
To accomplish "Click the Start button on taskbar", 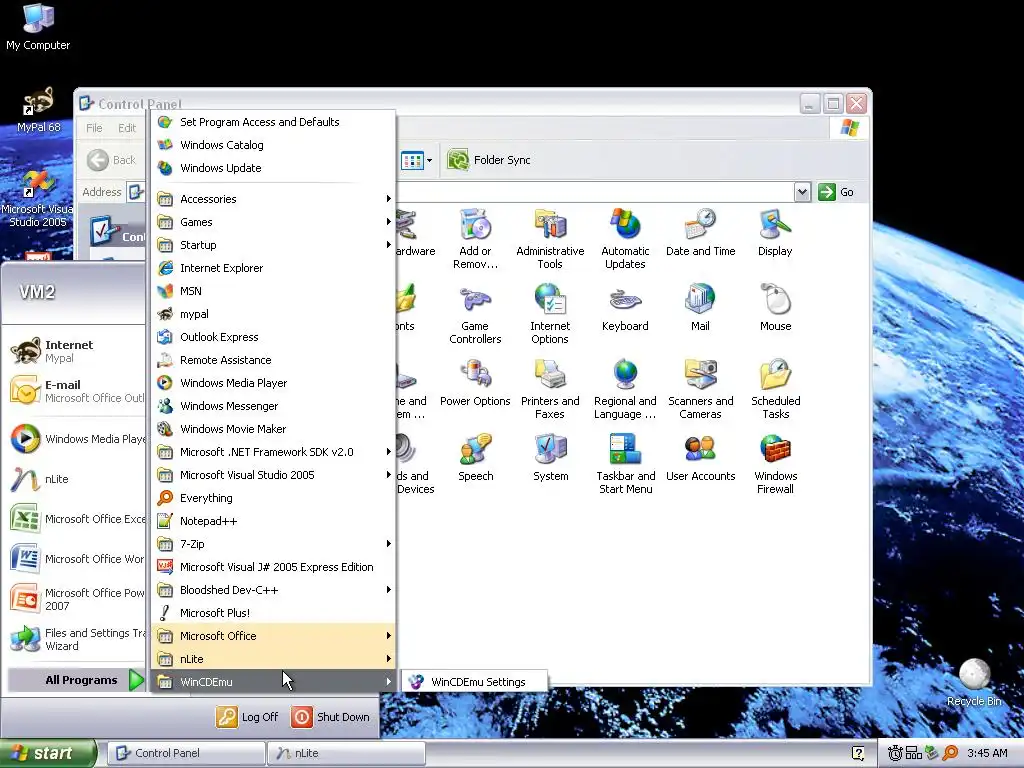I will [x=47, y=754].
